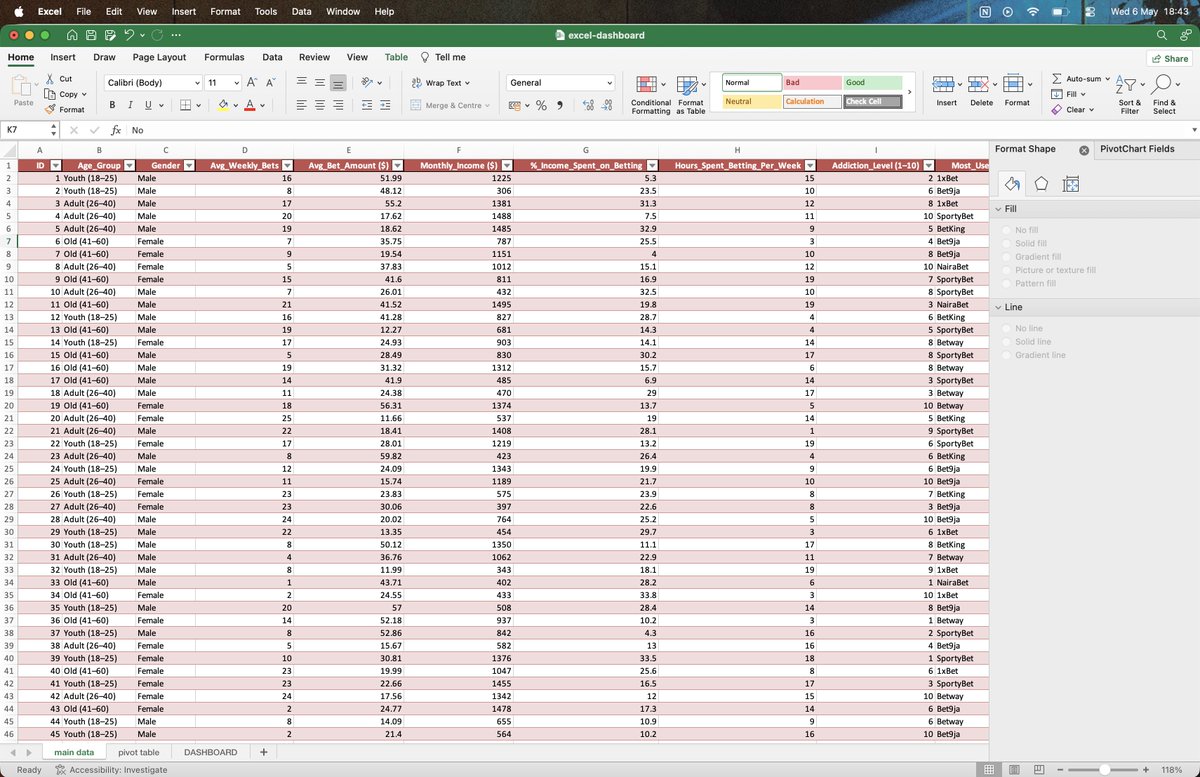Click the Cut scissors icon
The width and height of the screenshot is (1200, 777).
click(50, 79)
